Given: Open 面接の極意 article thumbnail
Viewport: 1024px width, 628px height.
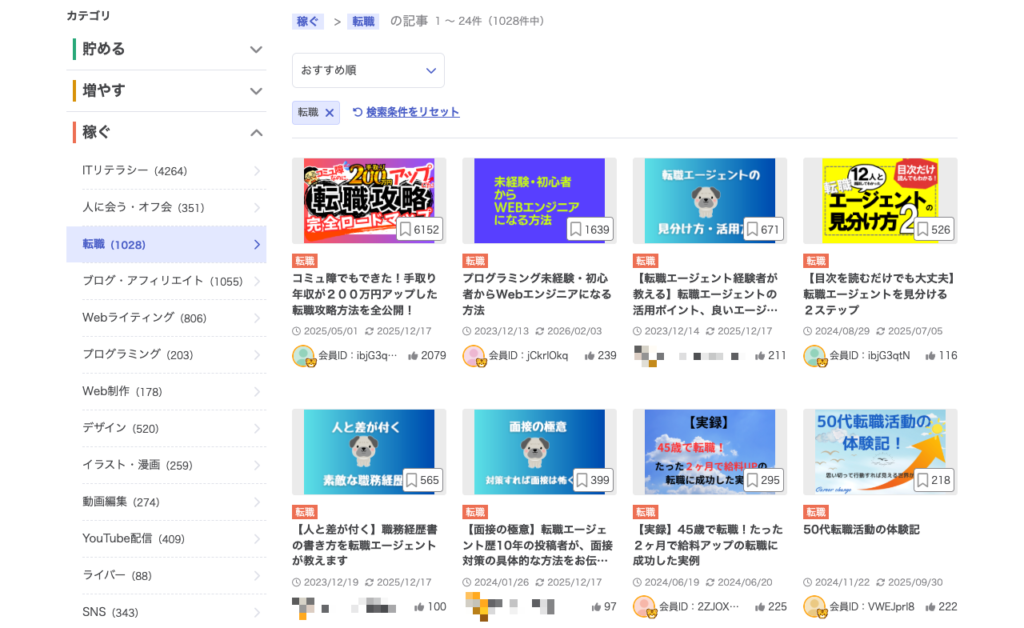Looking at the screenshot, I should pos(539,451).
